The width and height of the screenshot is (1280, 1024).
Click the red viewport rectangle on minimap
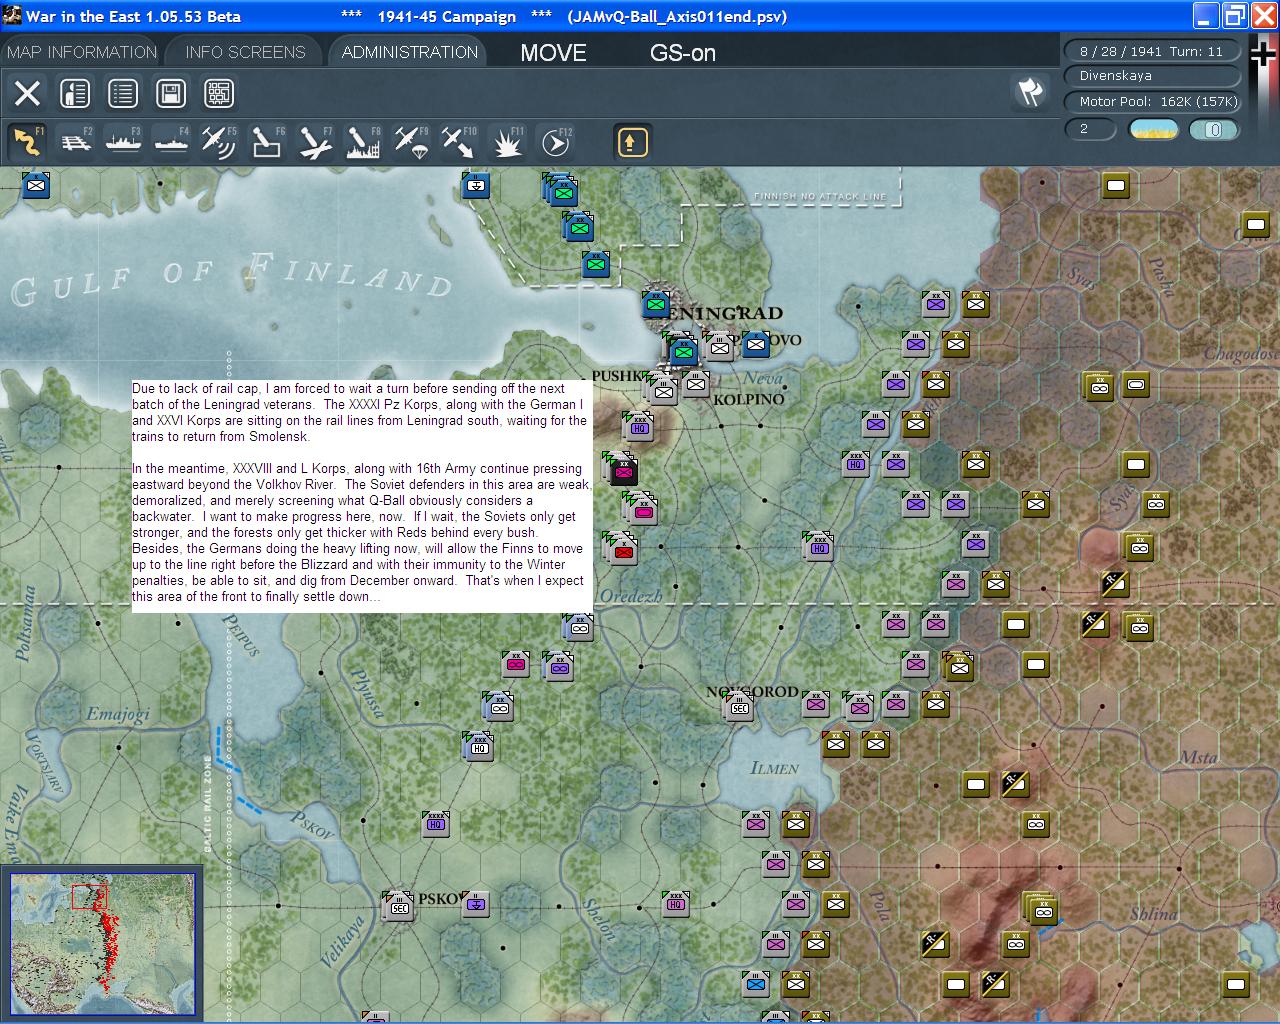(88, 896)
